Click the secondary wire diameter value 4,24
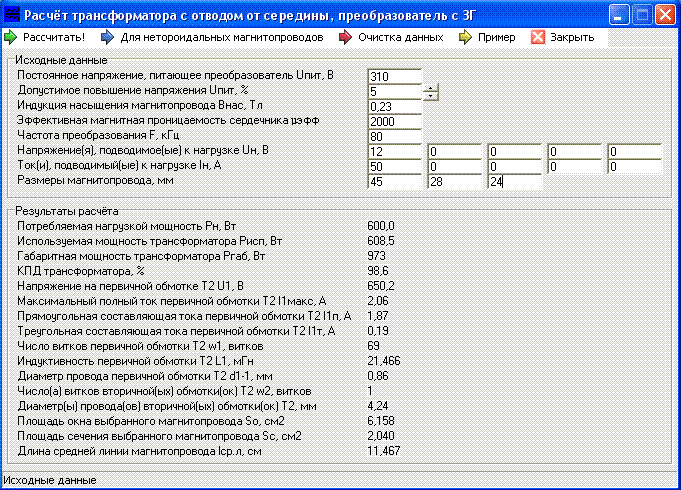Screen dimensions: 681x490 (378, 406)
